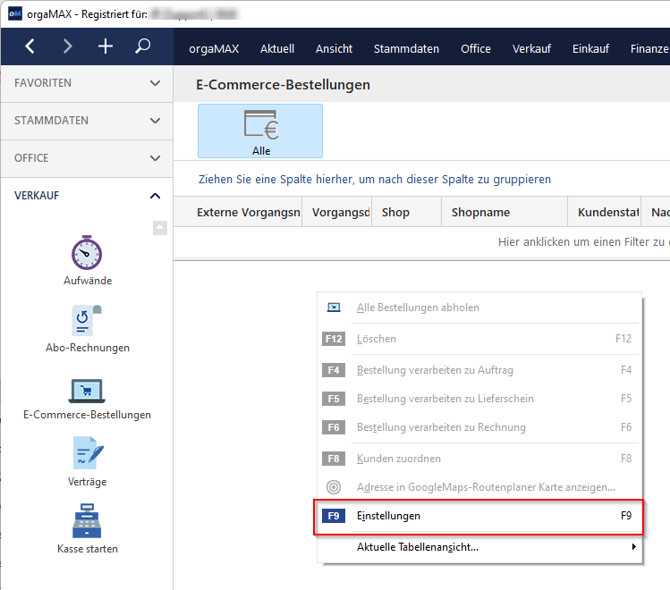Open the search magnifier icon
Viewport: 670px width, 590px height.
pos(143,46)
